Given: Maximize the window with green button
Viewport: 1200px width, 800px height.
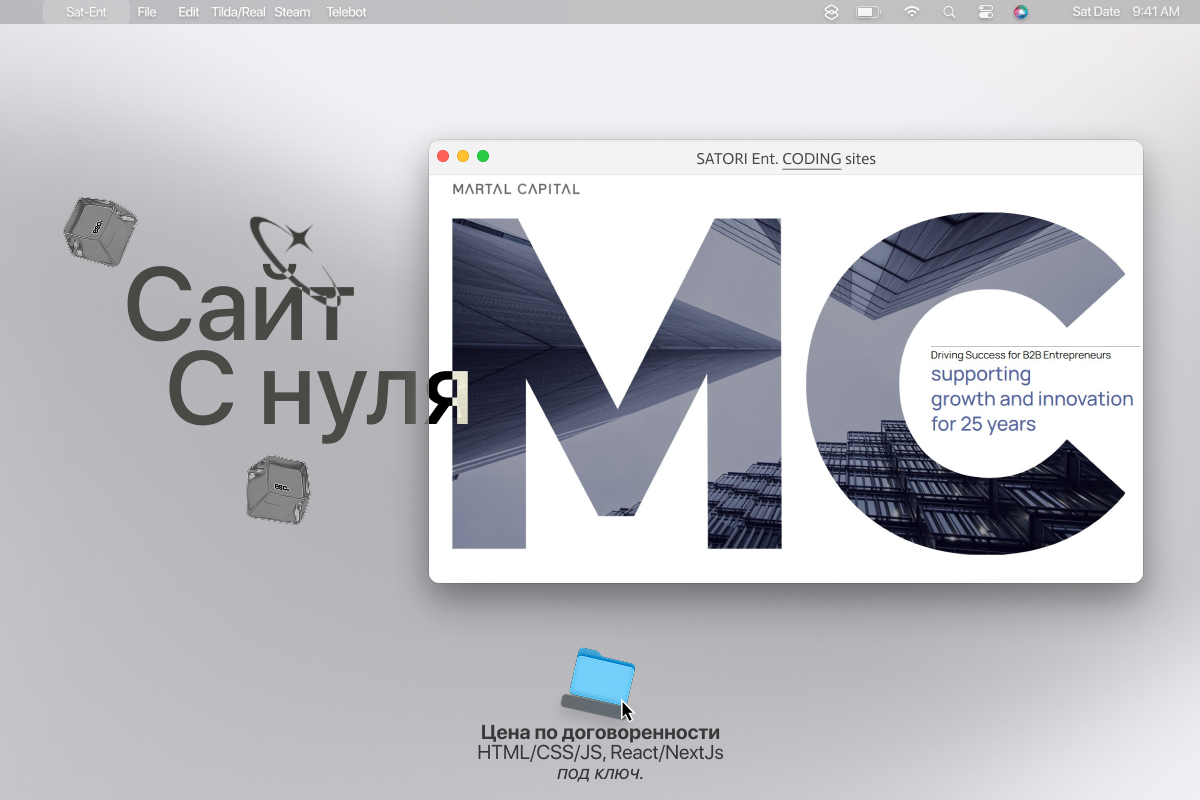Looking at the screenshot, I should pyautogui.click(x=483, y=156).
